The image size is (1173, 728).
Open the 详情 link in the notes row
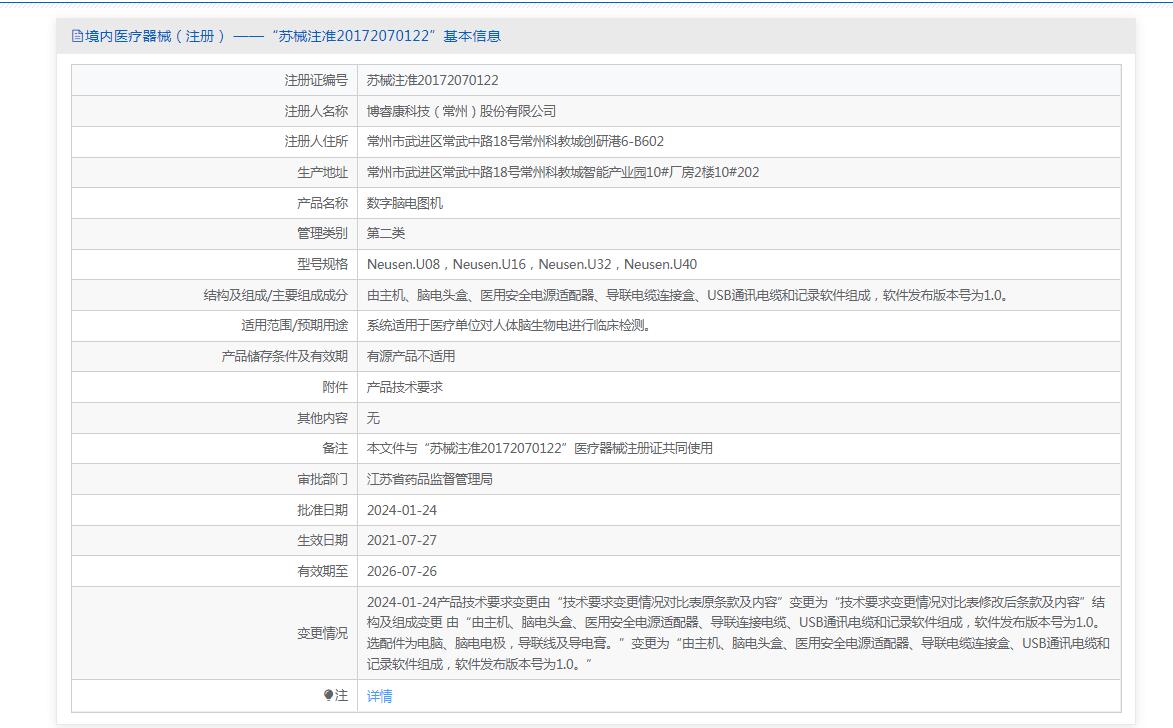(379, 696)
